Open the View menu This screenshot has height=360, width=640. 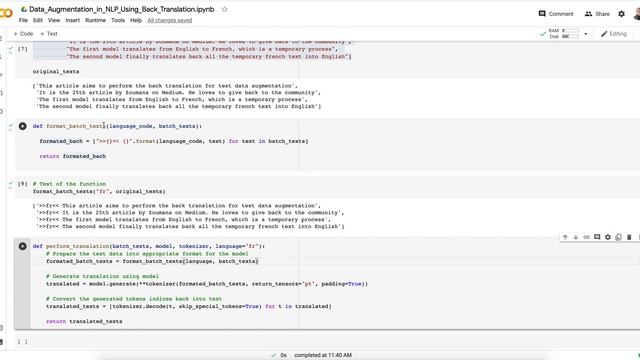[54, 20]
